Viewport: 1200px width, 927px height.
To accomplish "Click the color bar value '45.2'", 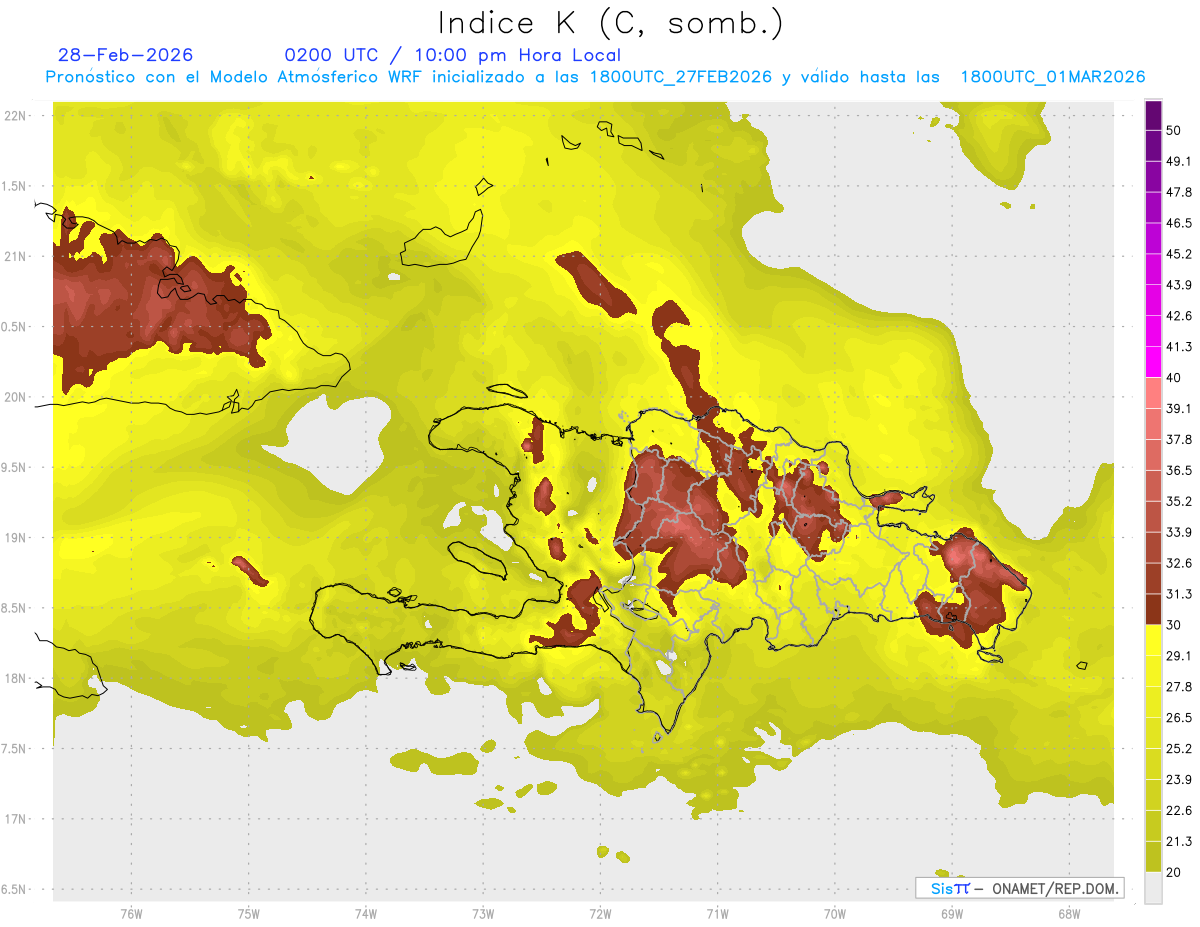I will 1179,254.
